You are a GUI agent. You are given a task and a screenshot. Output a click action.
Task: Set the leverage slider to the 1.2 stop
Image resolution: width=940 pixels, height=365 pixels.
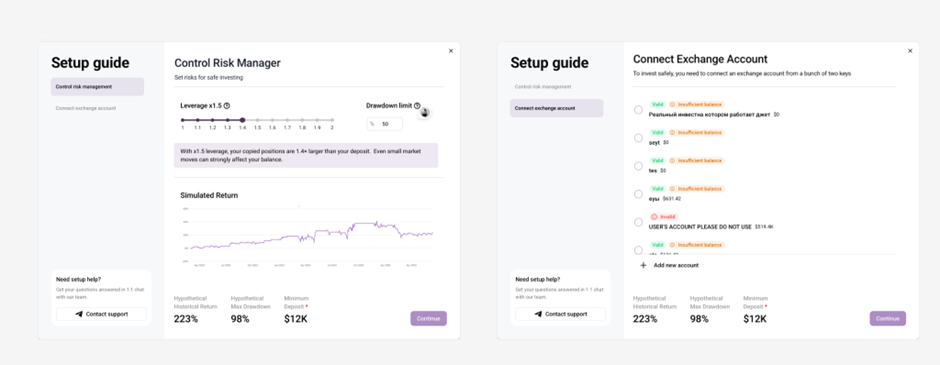[212, 120]
